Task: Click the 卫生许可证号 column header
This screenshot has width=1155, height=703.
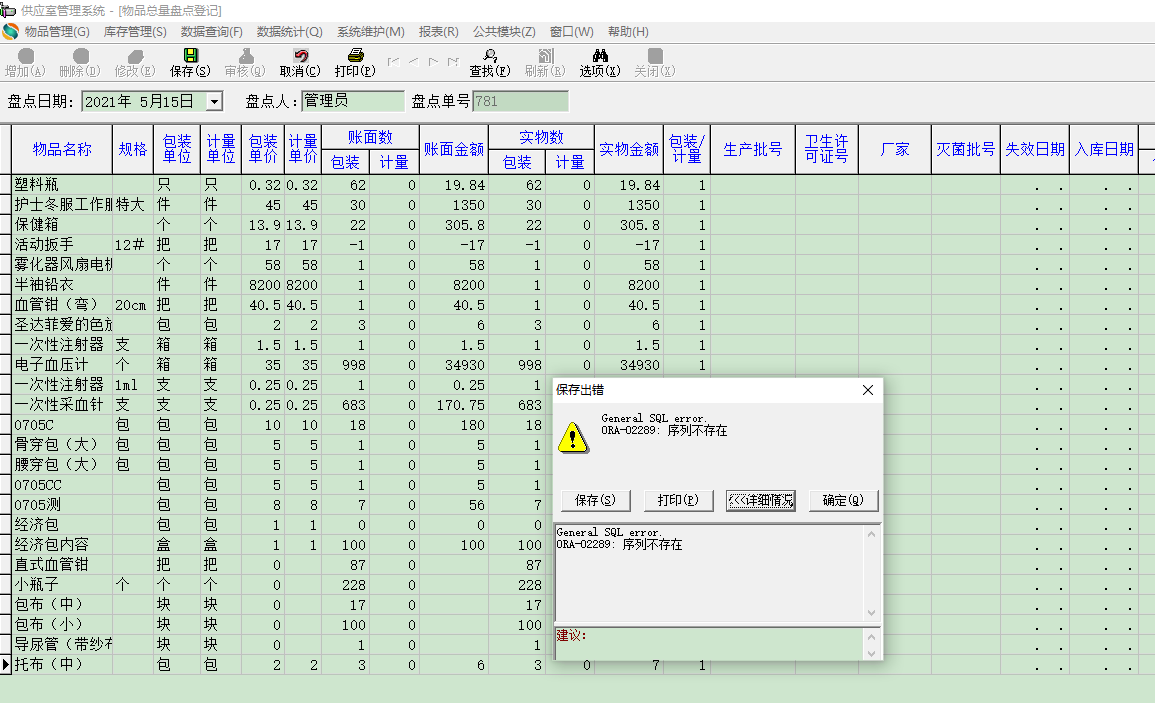Action: (x=826, y=149)
